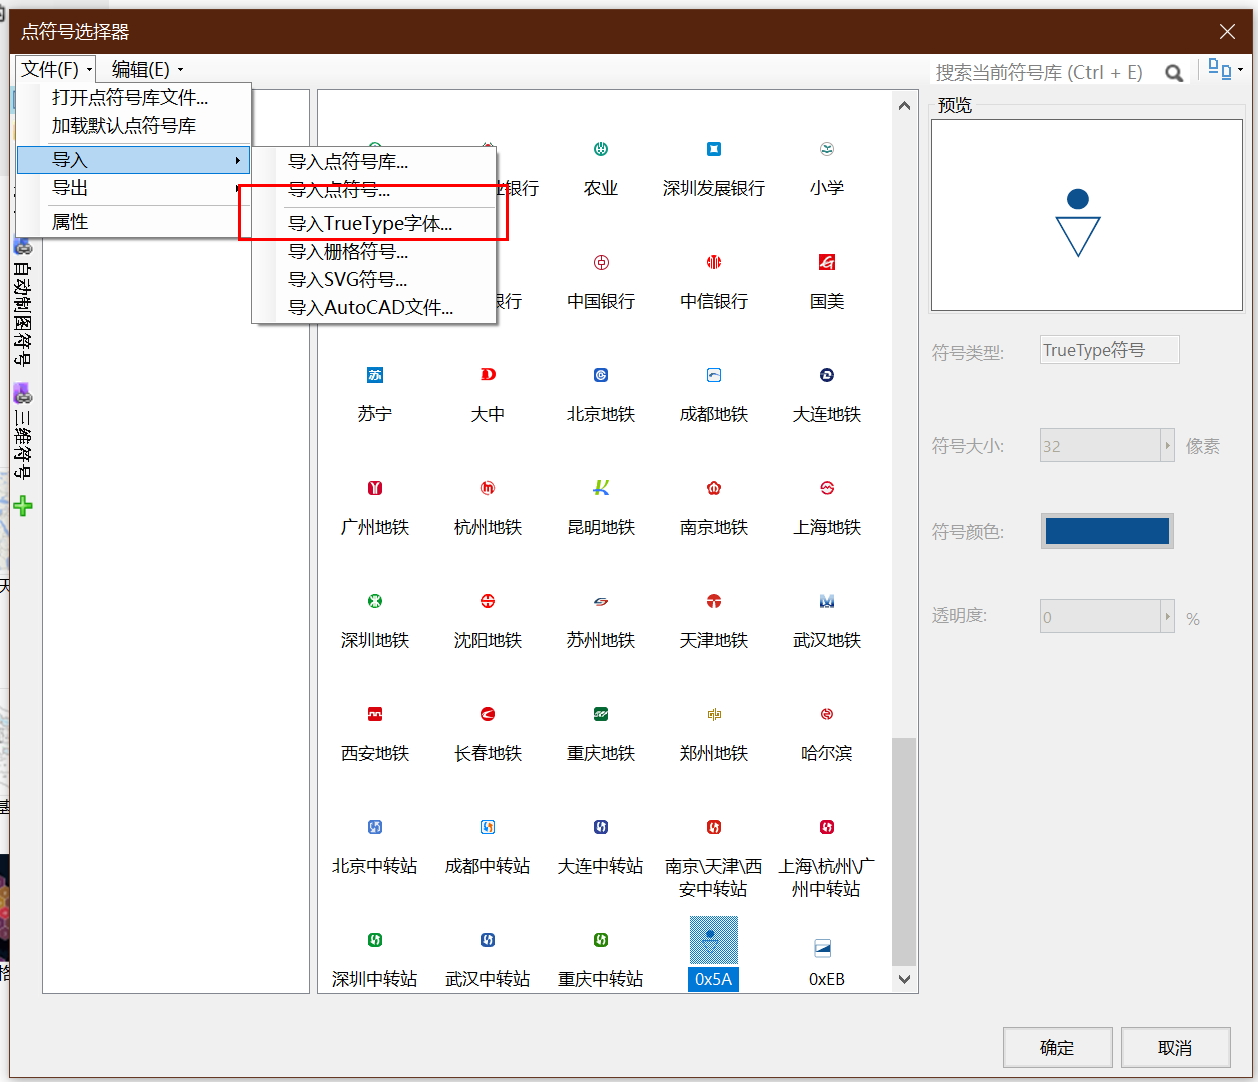Select the 郑州地铁 symbol

pos(714,714)
